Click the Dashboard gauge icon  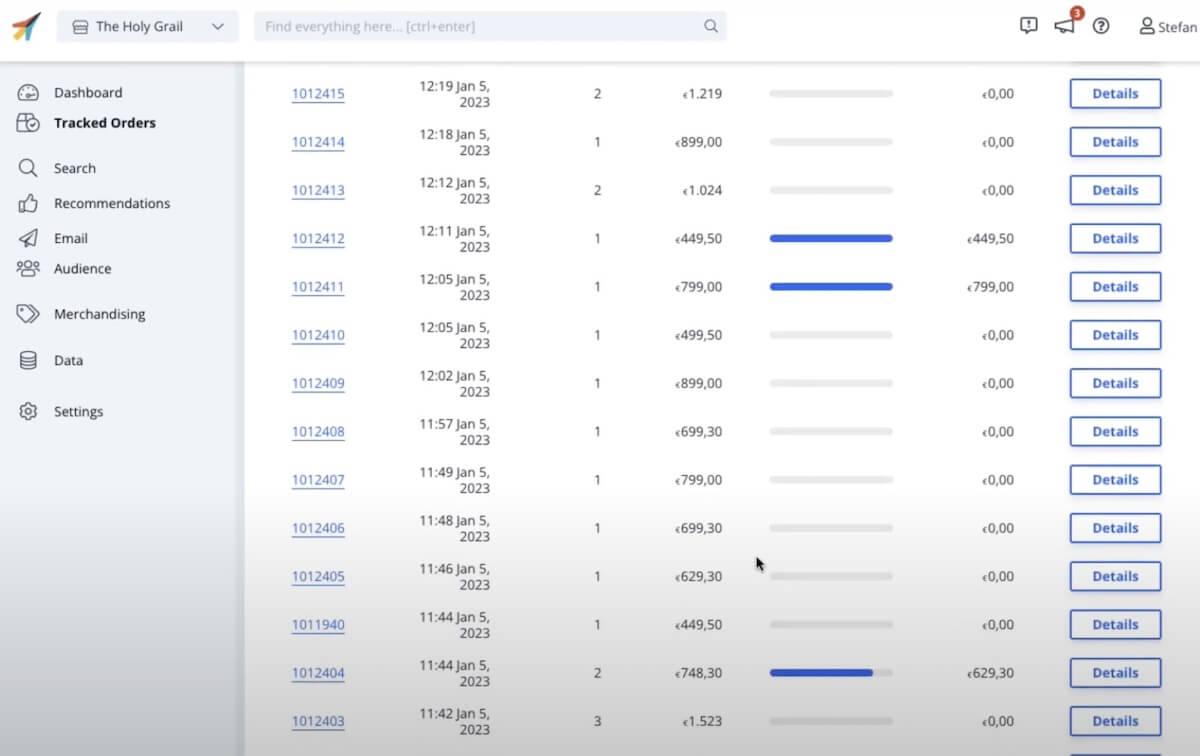pyautogui.click(x=28, y=93)
